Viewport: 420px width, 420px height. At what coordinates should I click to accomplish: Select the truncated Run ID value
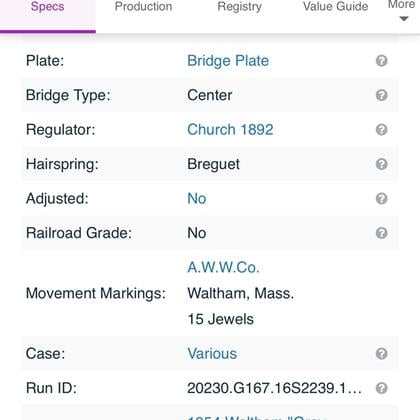[274, 388]
